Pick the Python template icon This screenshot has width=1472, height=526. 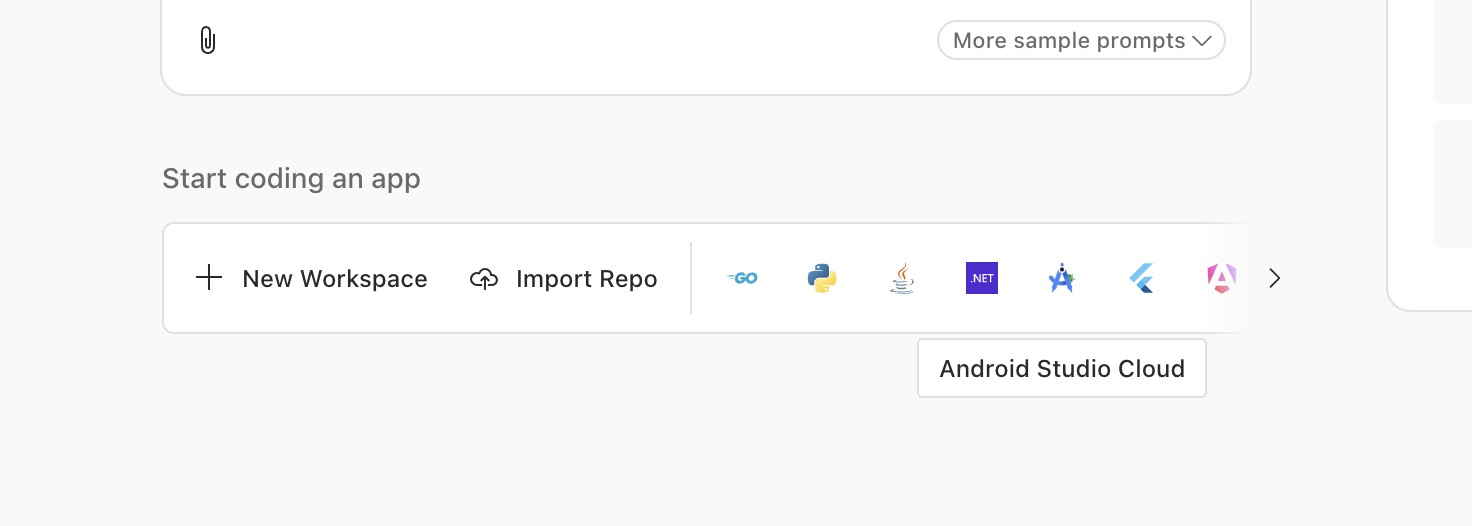click(822, 278)
